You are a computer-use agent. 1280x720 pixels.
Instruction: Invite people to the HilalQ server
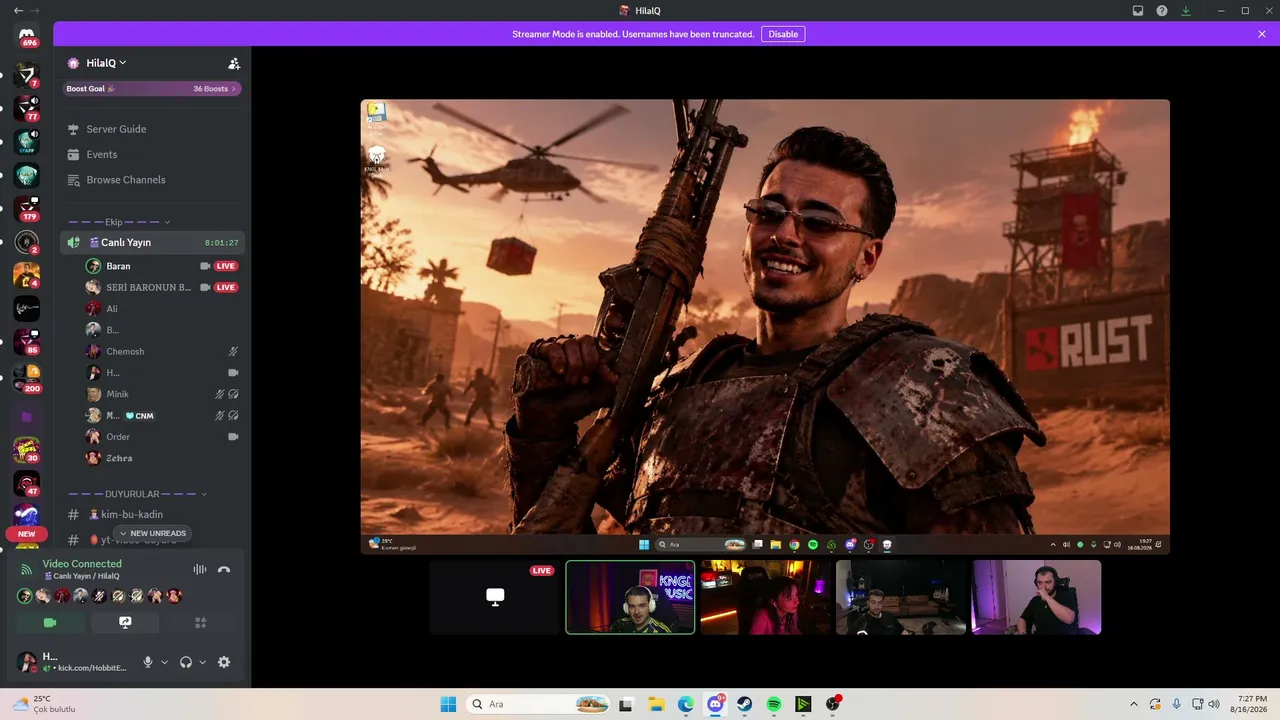234,63
